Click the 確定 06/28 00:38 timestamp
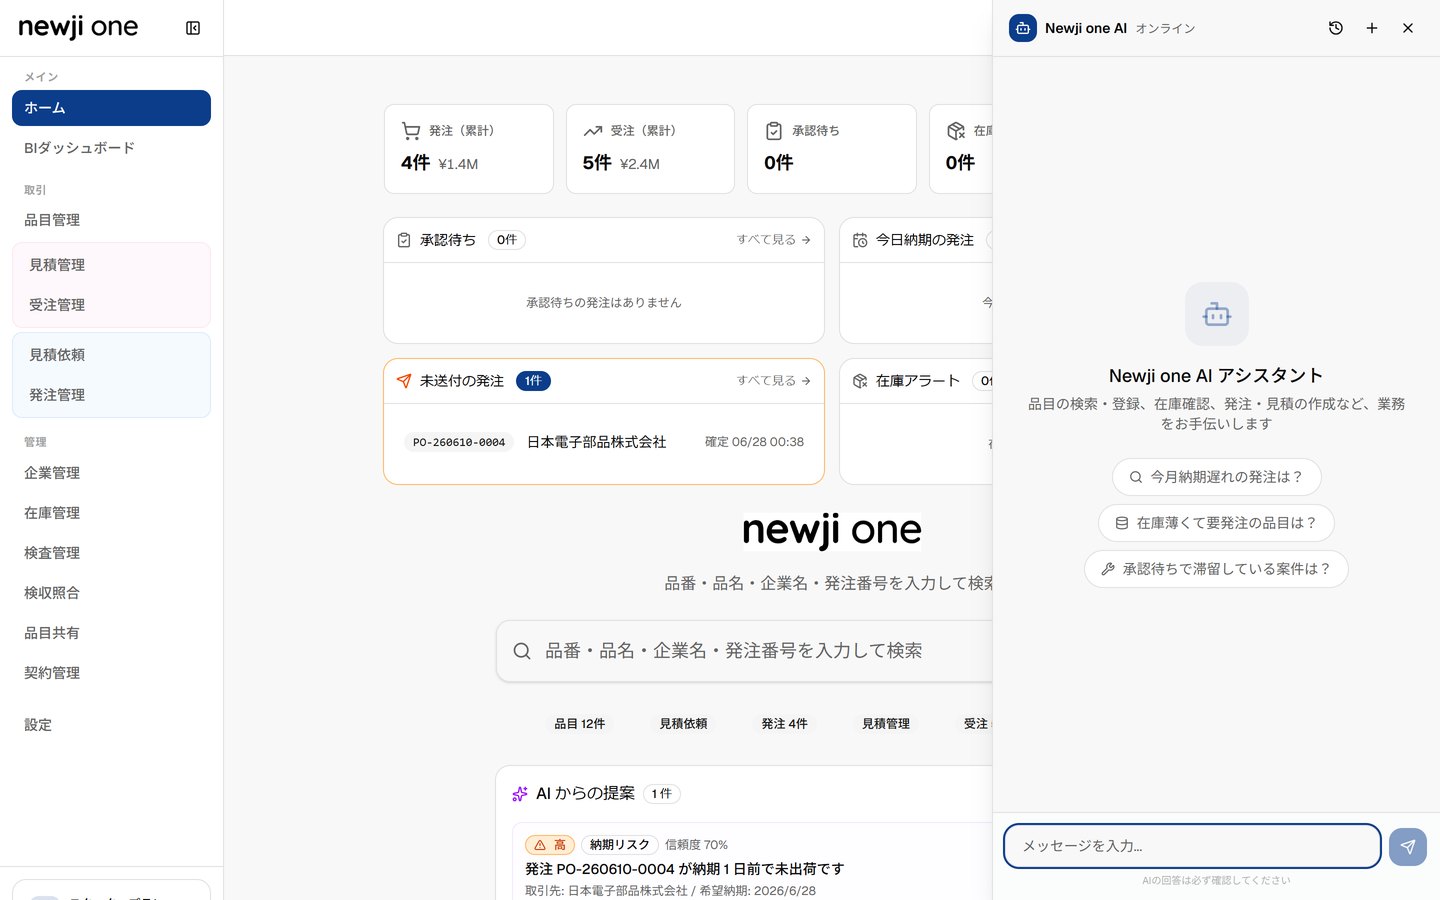This screenshot has height=900, width=1440. tap(755, 442)
